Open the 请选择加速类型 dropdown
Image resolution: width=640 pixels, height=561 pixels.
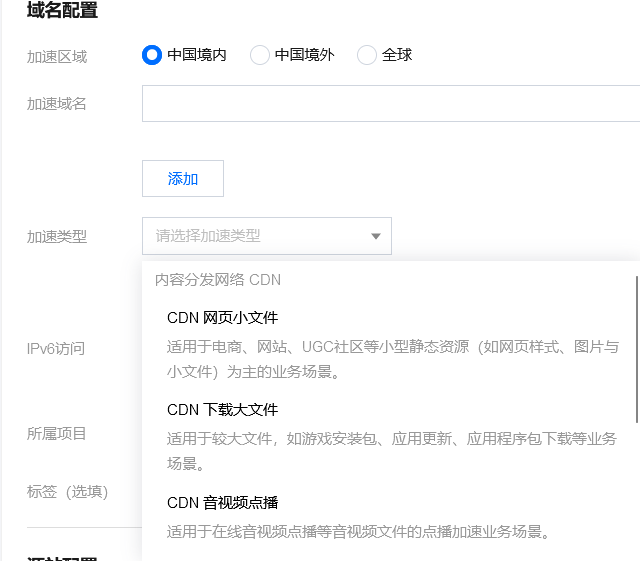click(267, 236)
